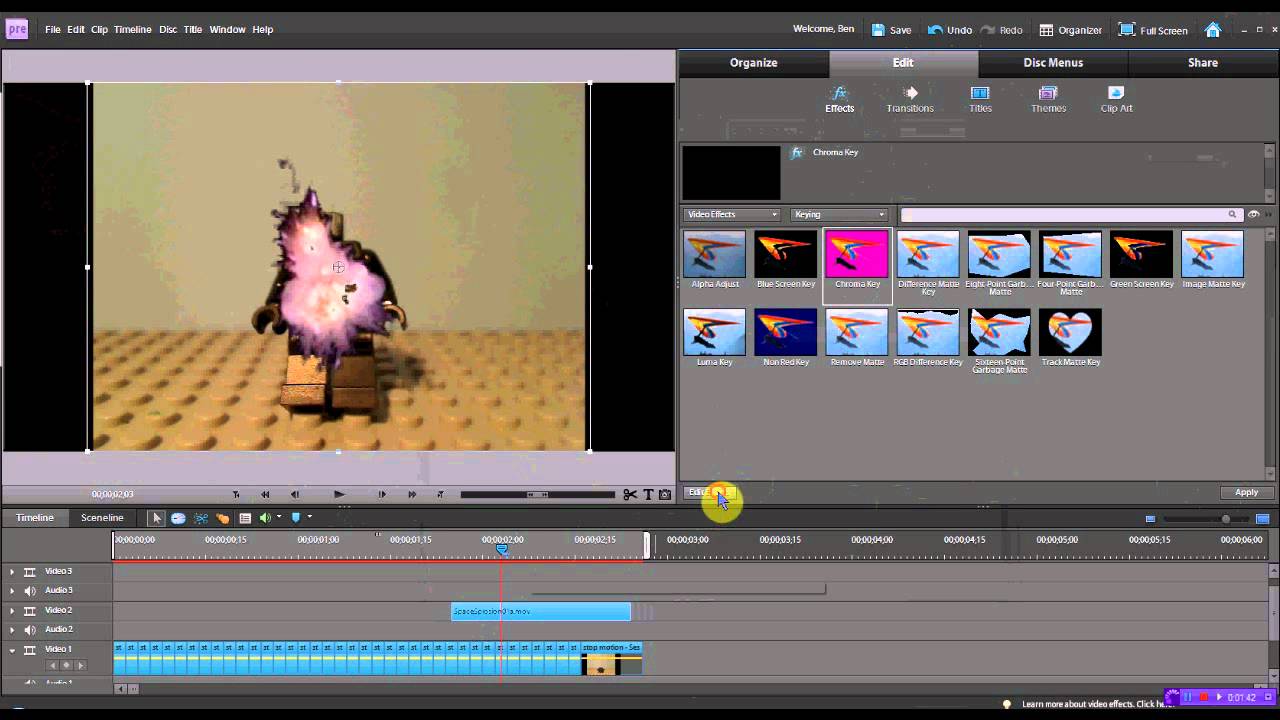Go to previous edit point
Screen dimensions: 1280x720
[236, 494]
